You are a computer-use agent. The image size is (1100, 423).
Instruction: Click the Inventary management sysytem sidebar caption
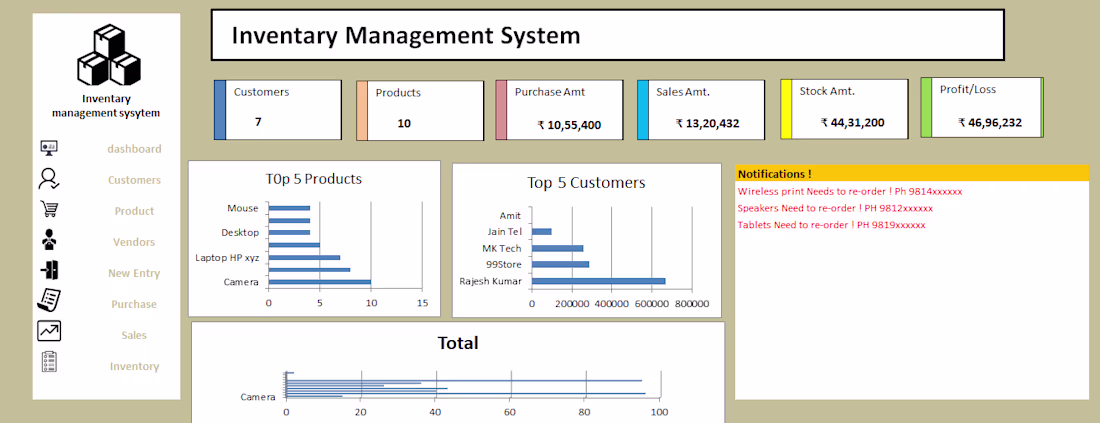tap(106, 106)
